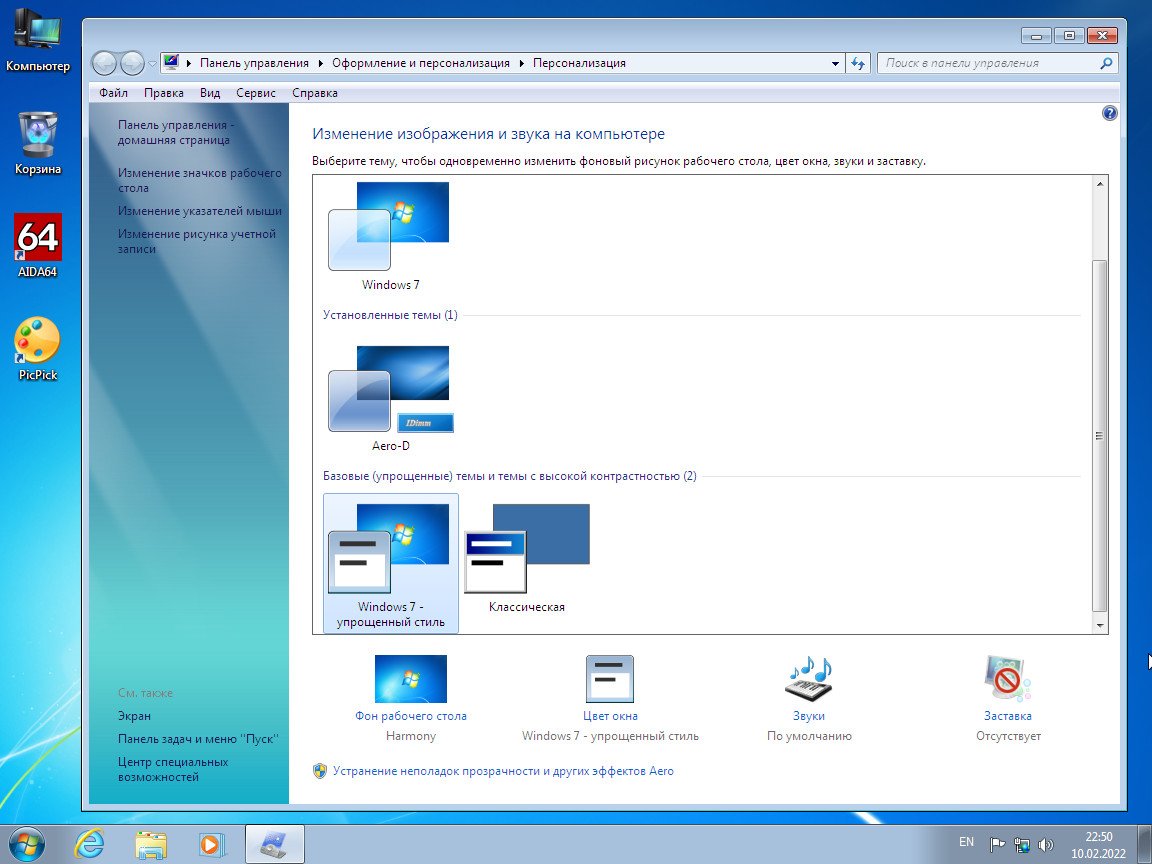Click the Personalization window taskbar button
Viewport: 1152px width, 864px height.
pyautogui.click(x=274, y=844)
